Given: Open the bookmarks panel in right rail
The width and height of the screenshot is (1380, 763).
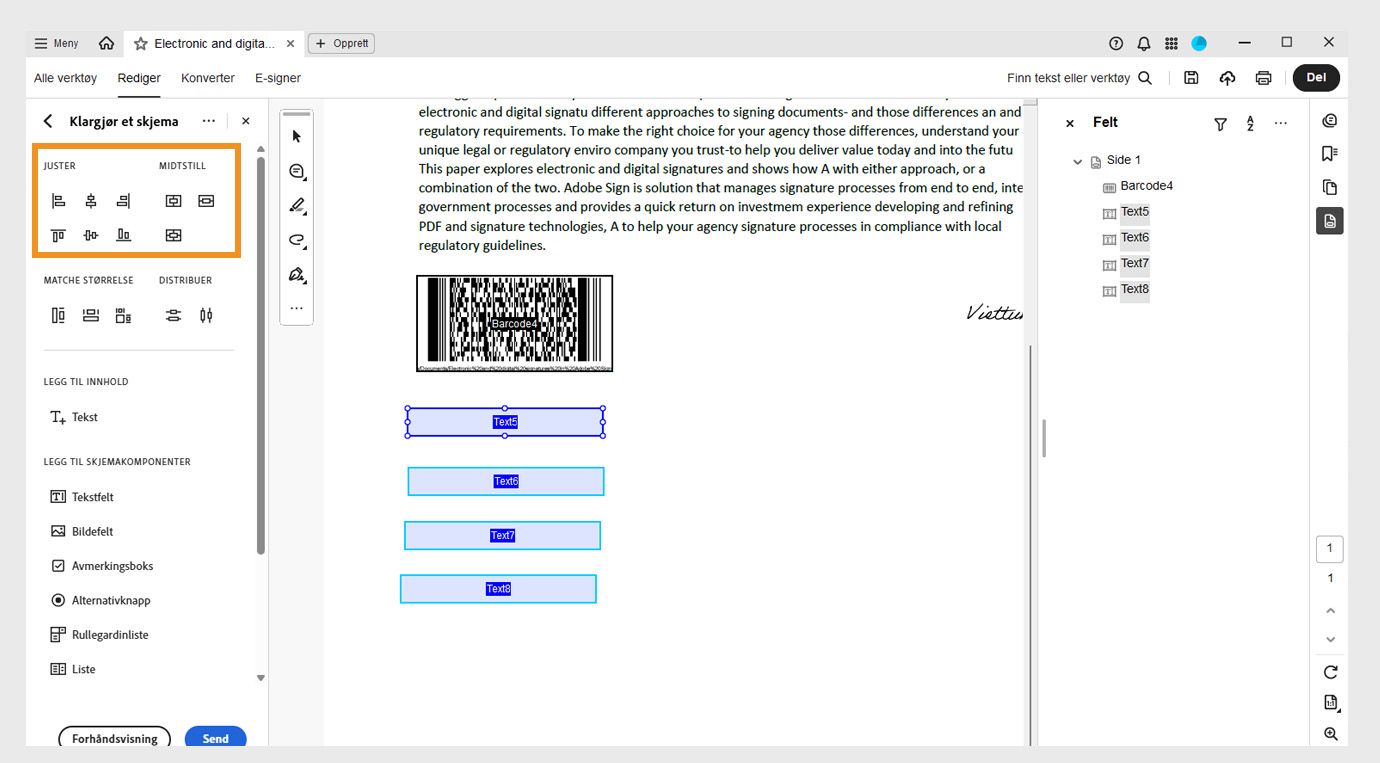Looking at the screenshot, I should (x=1329, y=153).
